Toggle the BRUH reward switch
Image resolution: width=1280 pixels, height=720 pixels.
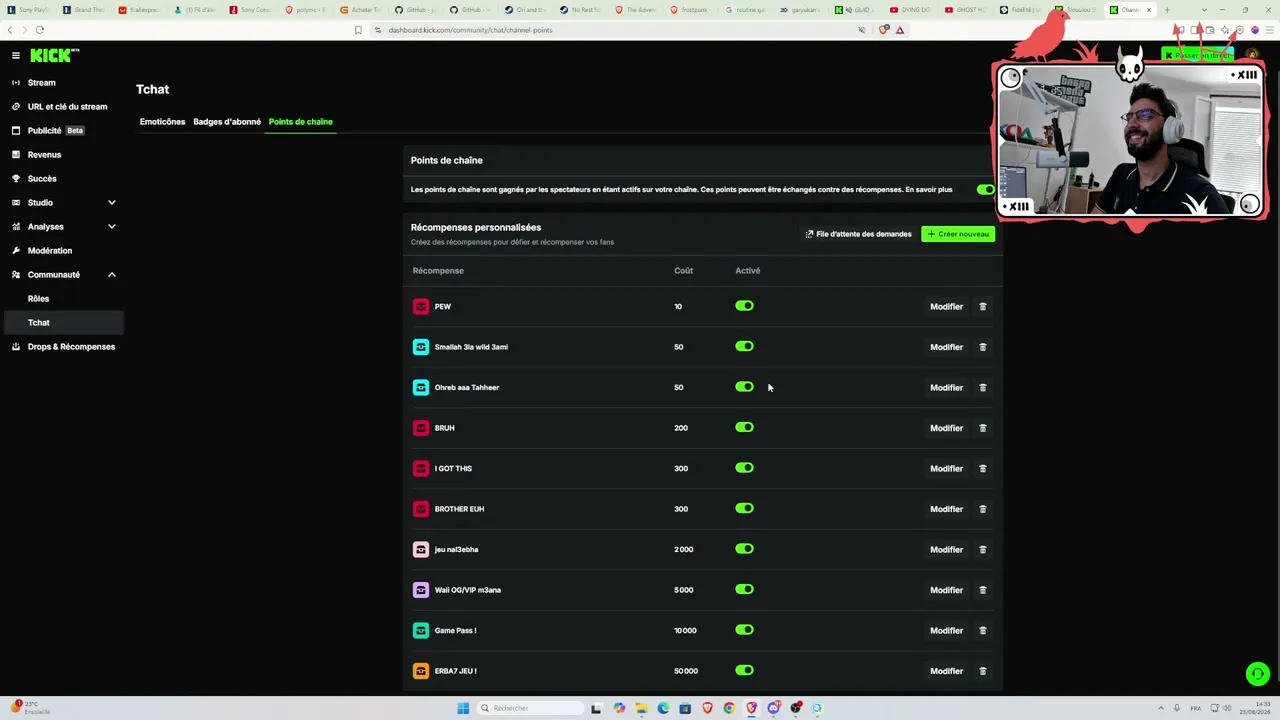744,427
